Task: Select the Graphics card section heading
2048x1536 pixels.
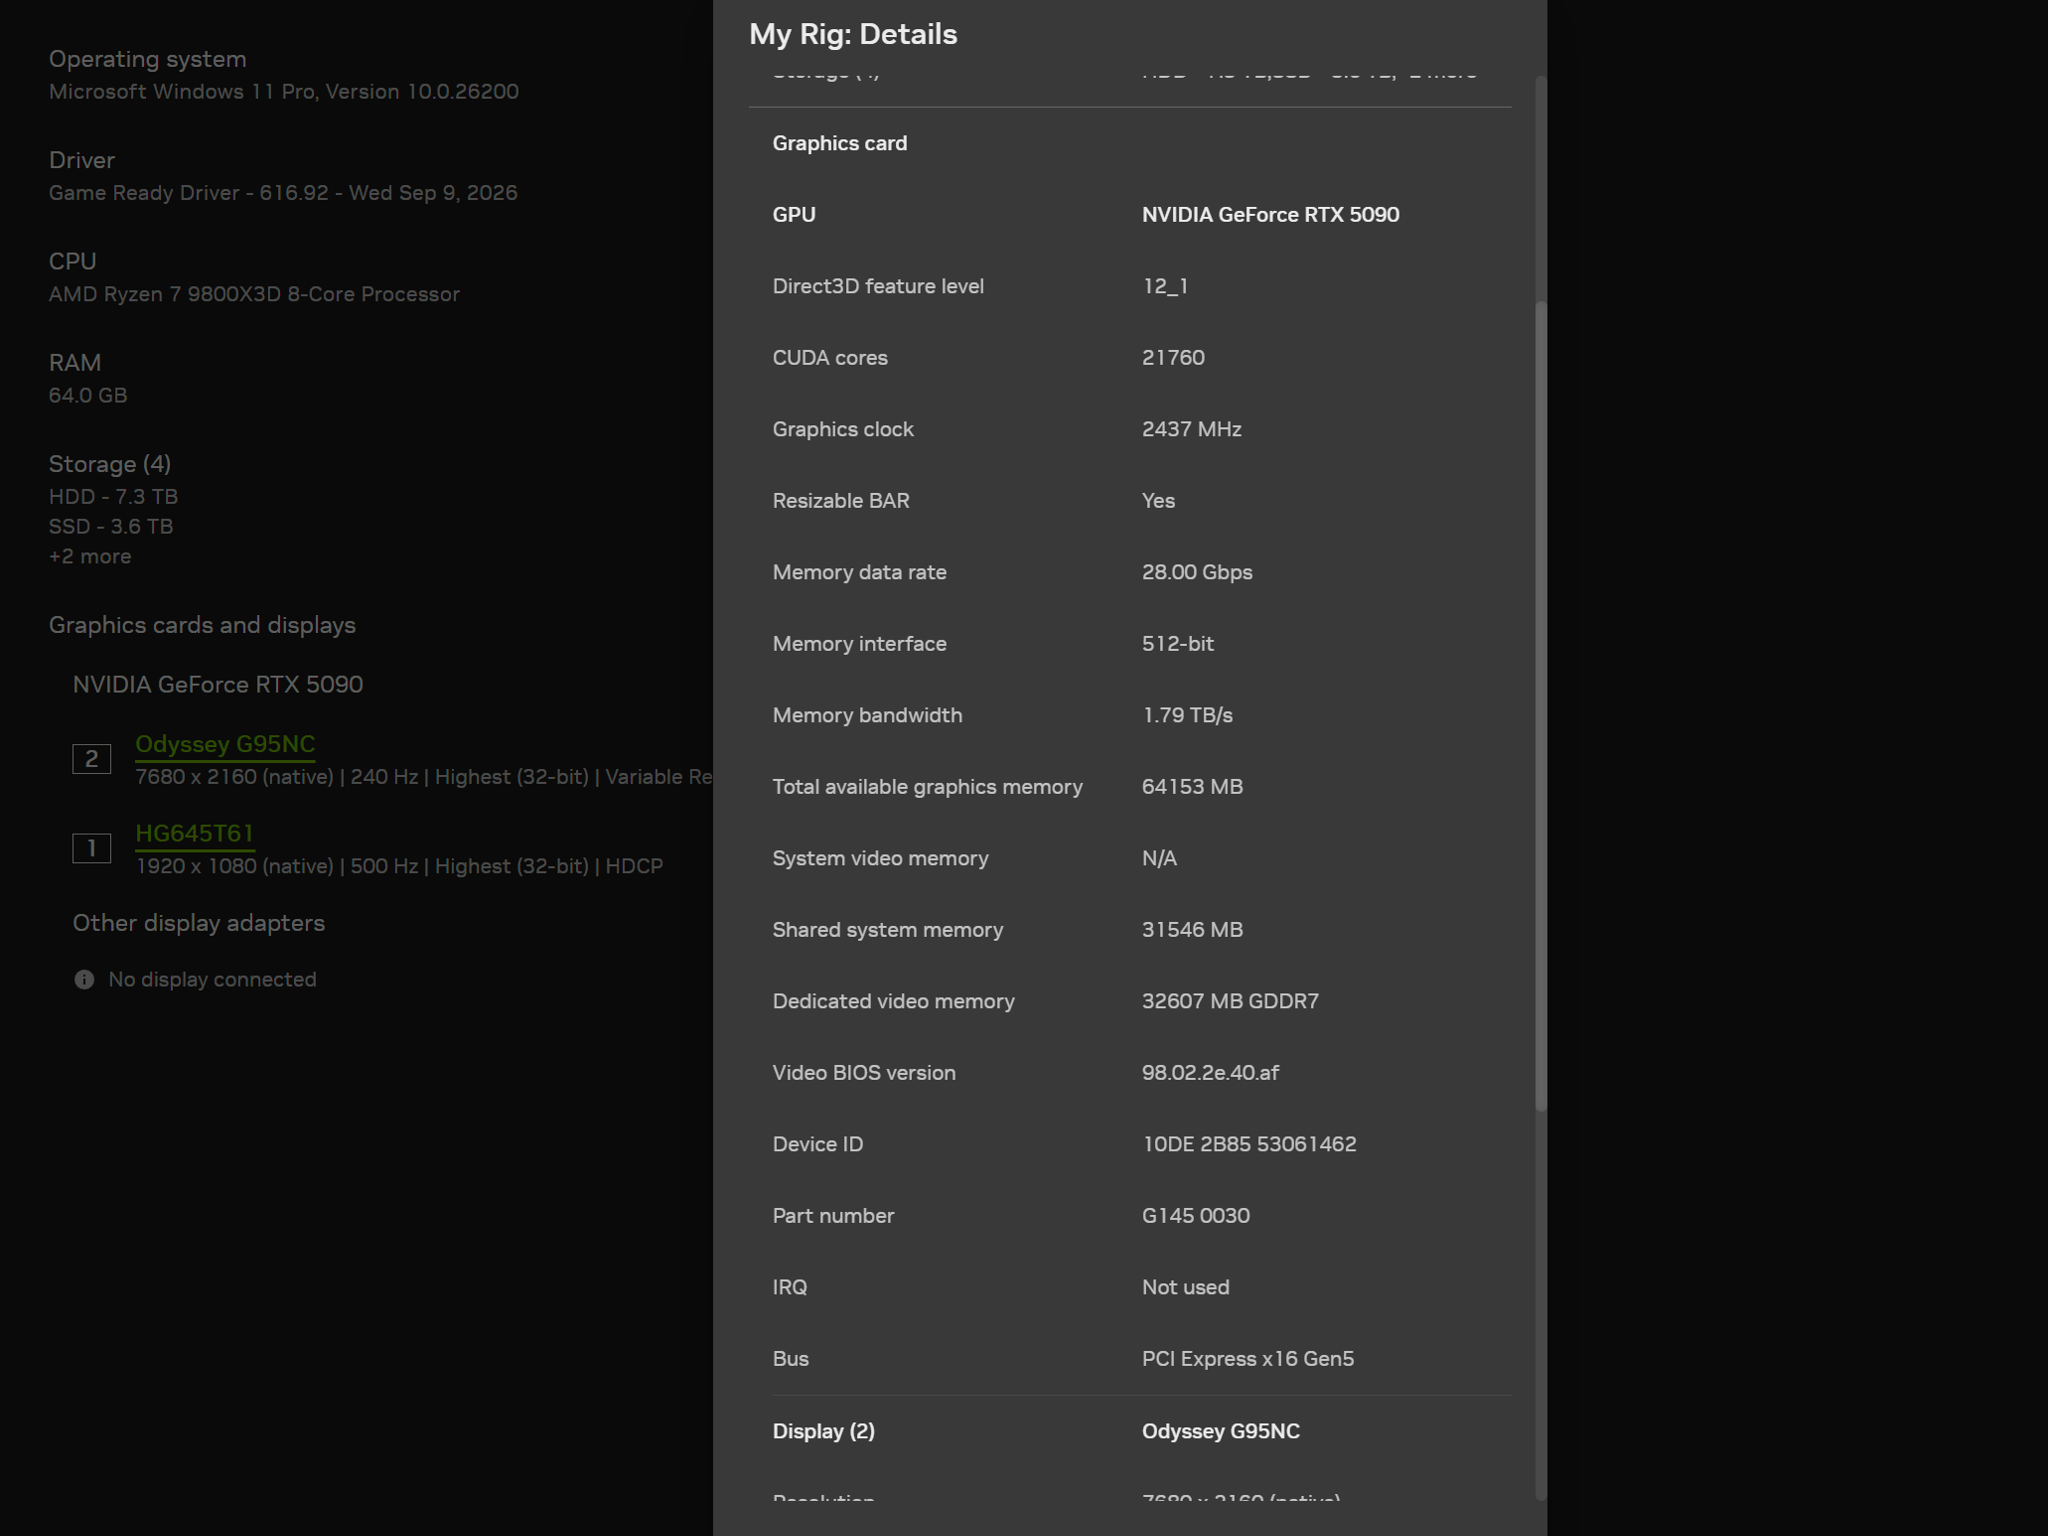Action: [x=840, y=143]
